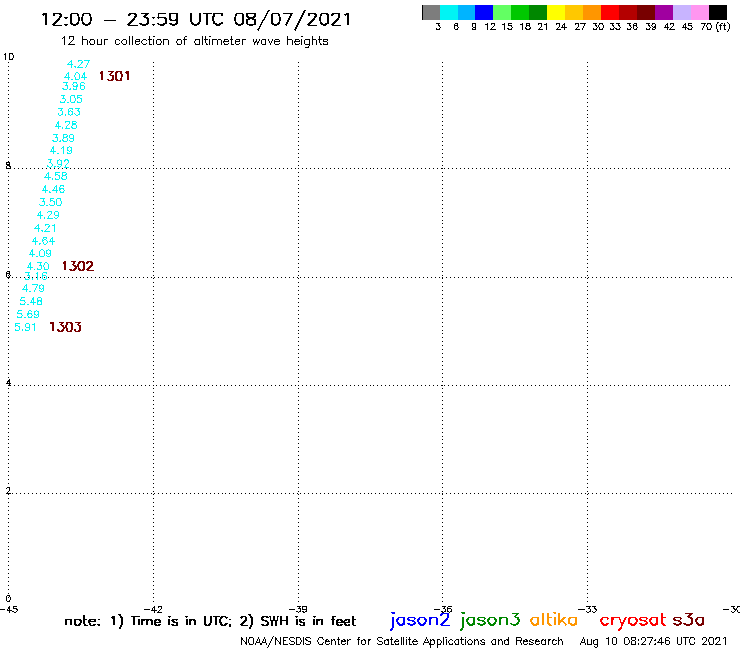Click the longitude axis label -42
This screenshot has height=650, width=740.
point(153,609)
